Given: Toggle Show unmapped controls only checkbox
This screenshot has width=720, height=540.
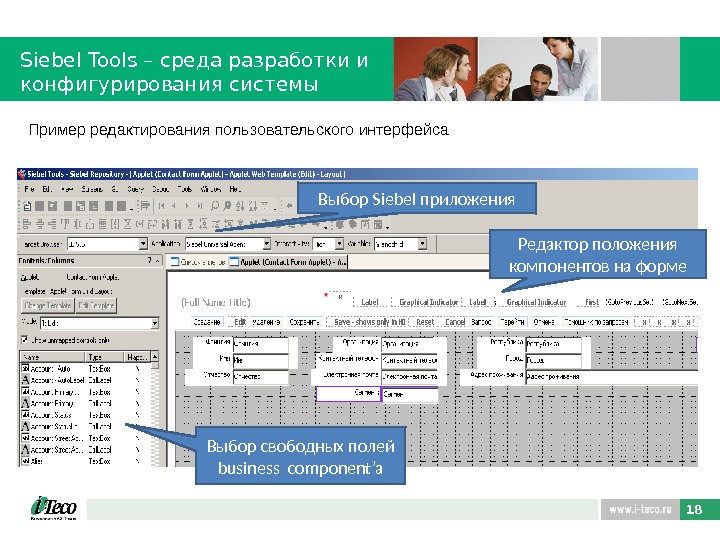Looking at the screenshot, I should 25,340.
